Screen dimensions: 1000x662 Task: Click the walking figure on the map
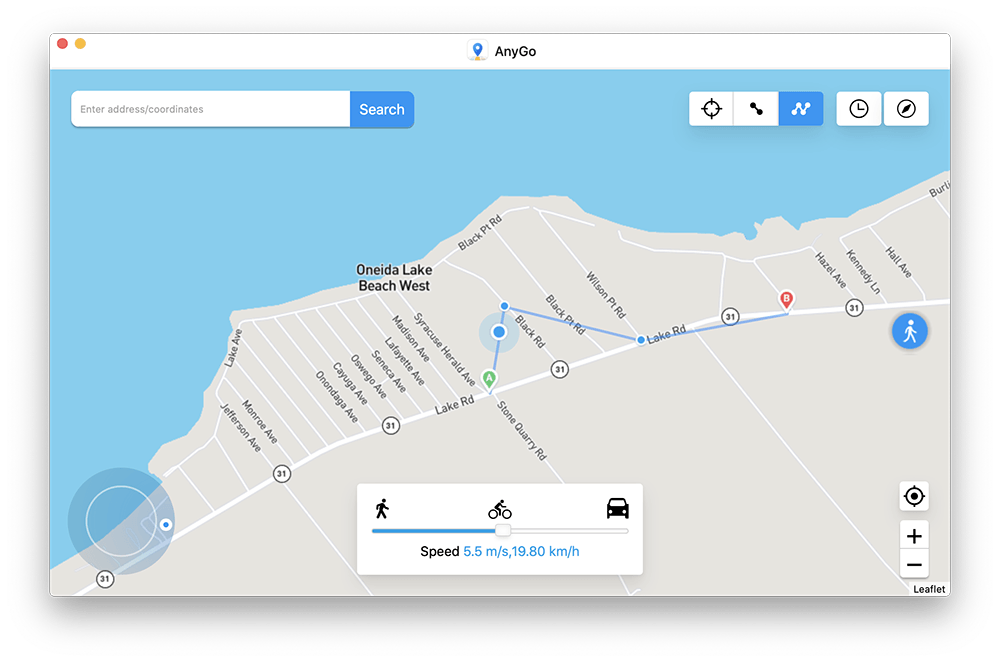pos(908,330)
